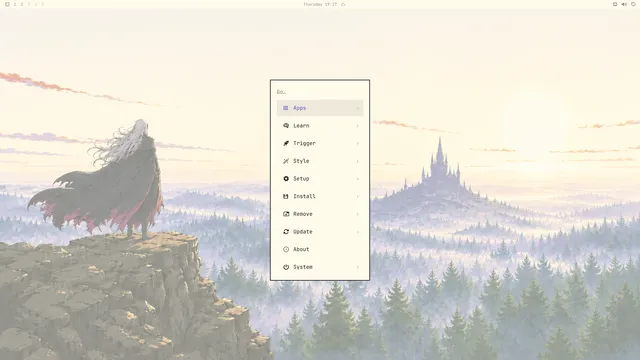
Task: Expand the Learn submenu chevron
Action: click(358, 126)
